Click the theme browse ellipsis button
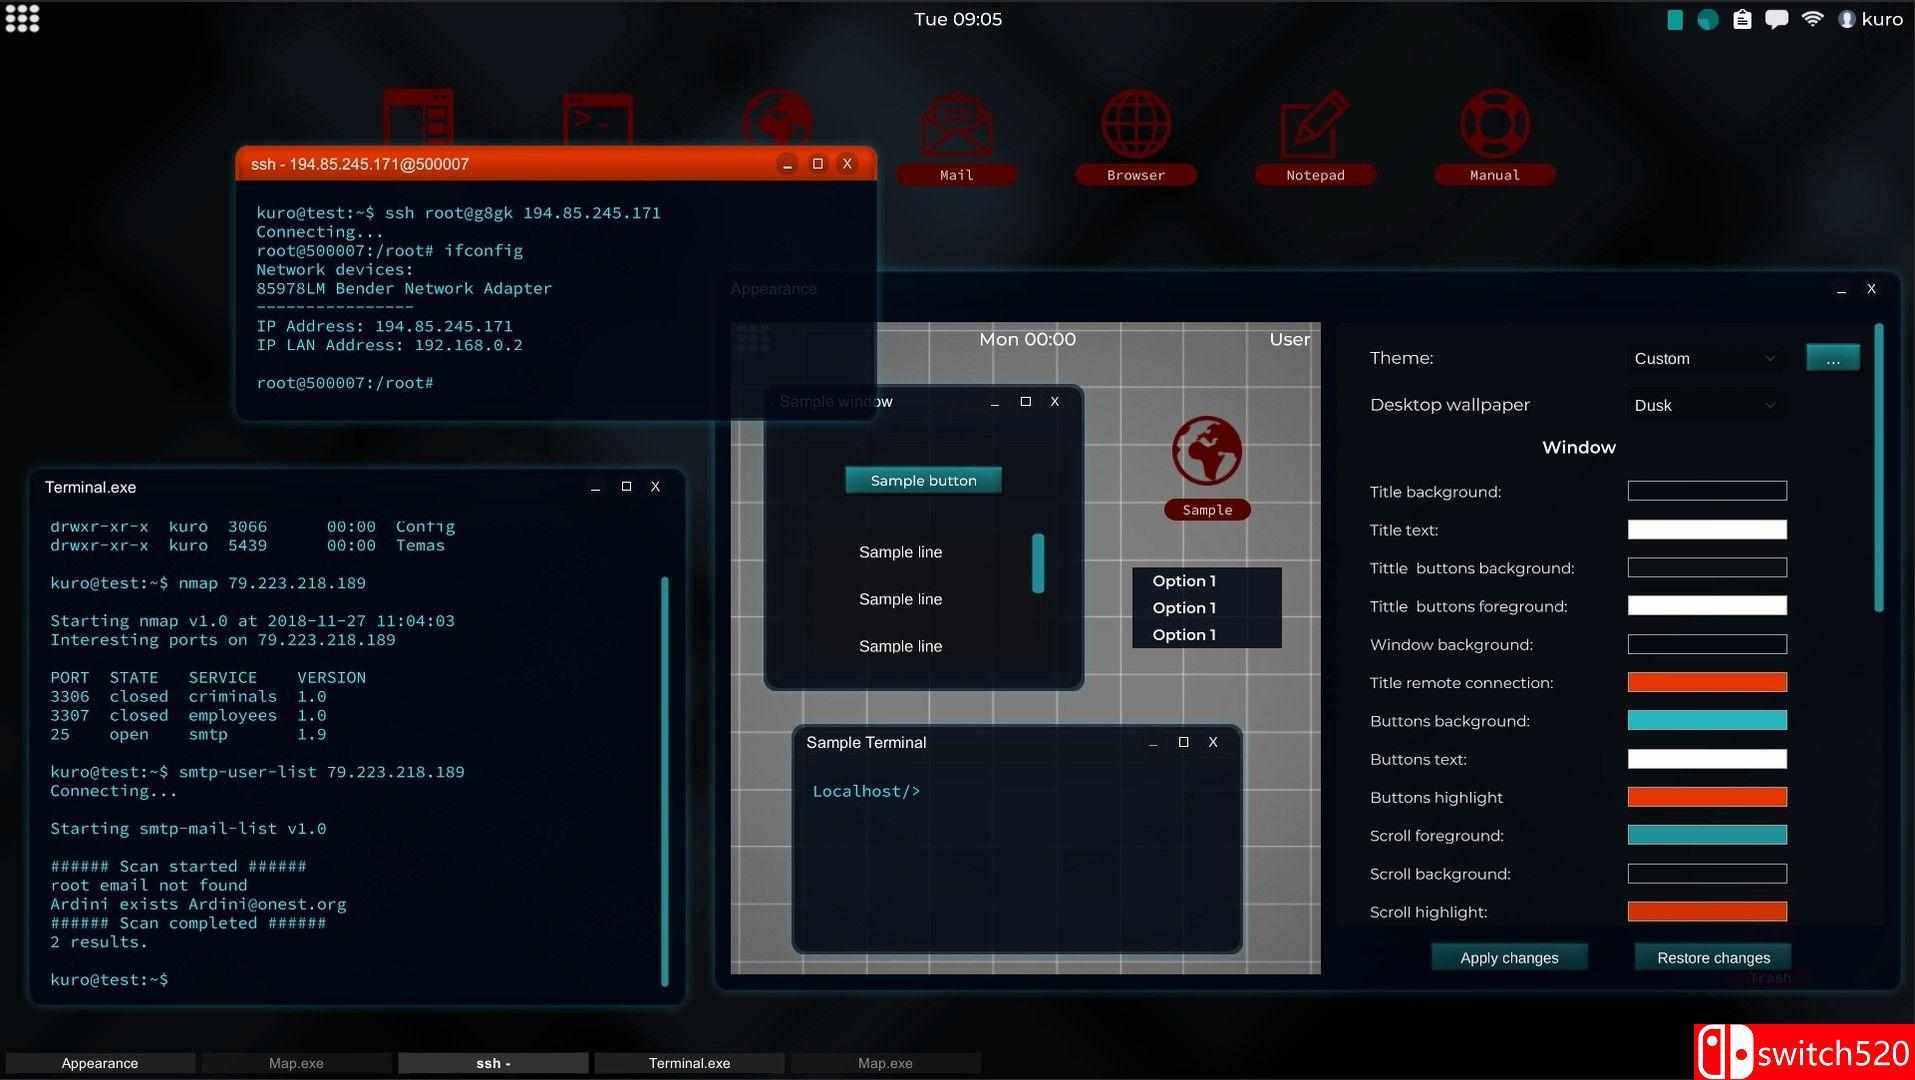This screenshot has width=1915, height=1080. tap(1832, 359)
